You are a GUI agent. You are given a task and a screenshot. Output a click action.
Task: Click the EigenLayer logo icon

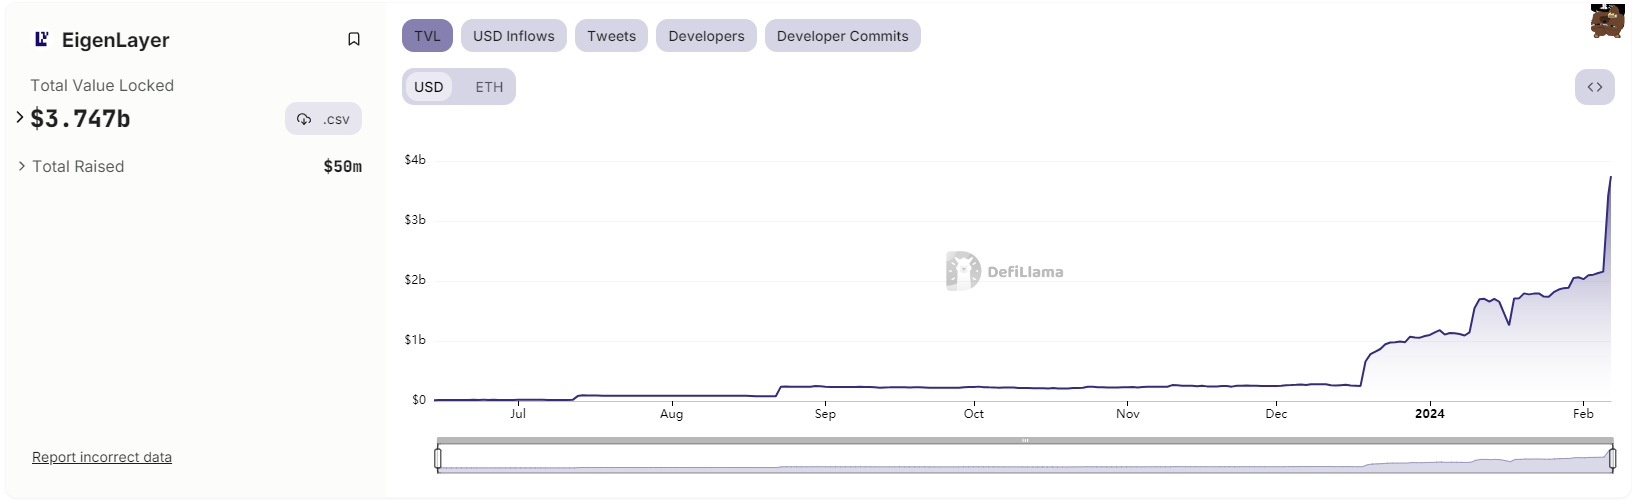41,39
